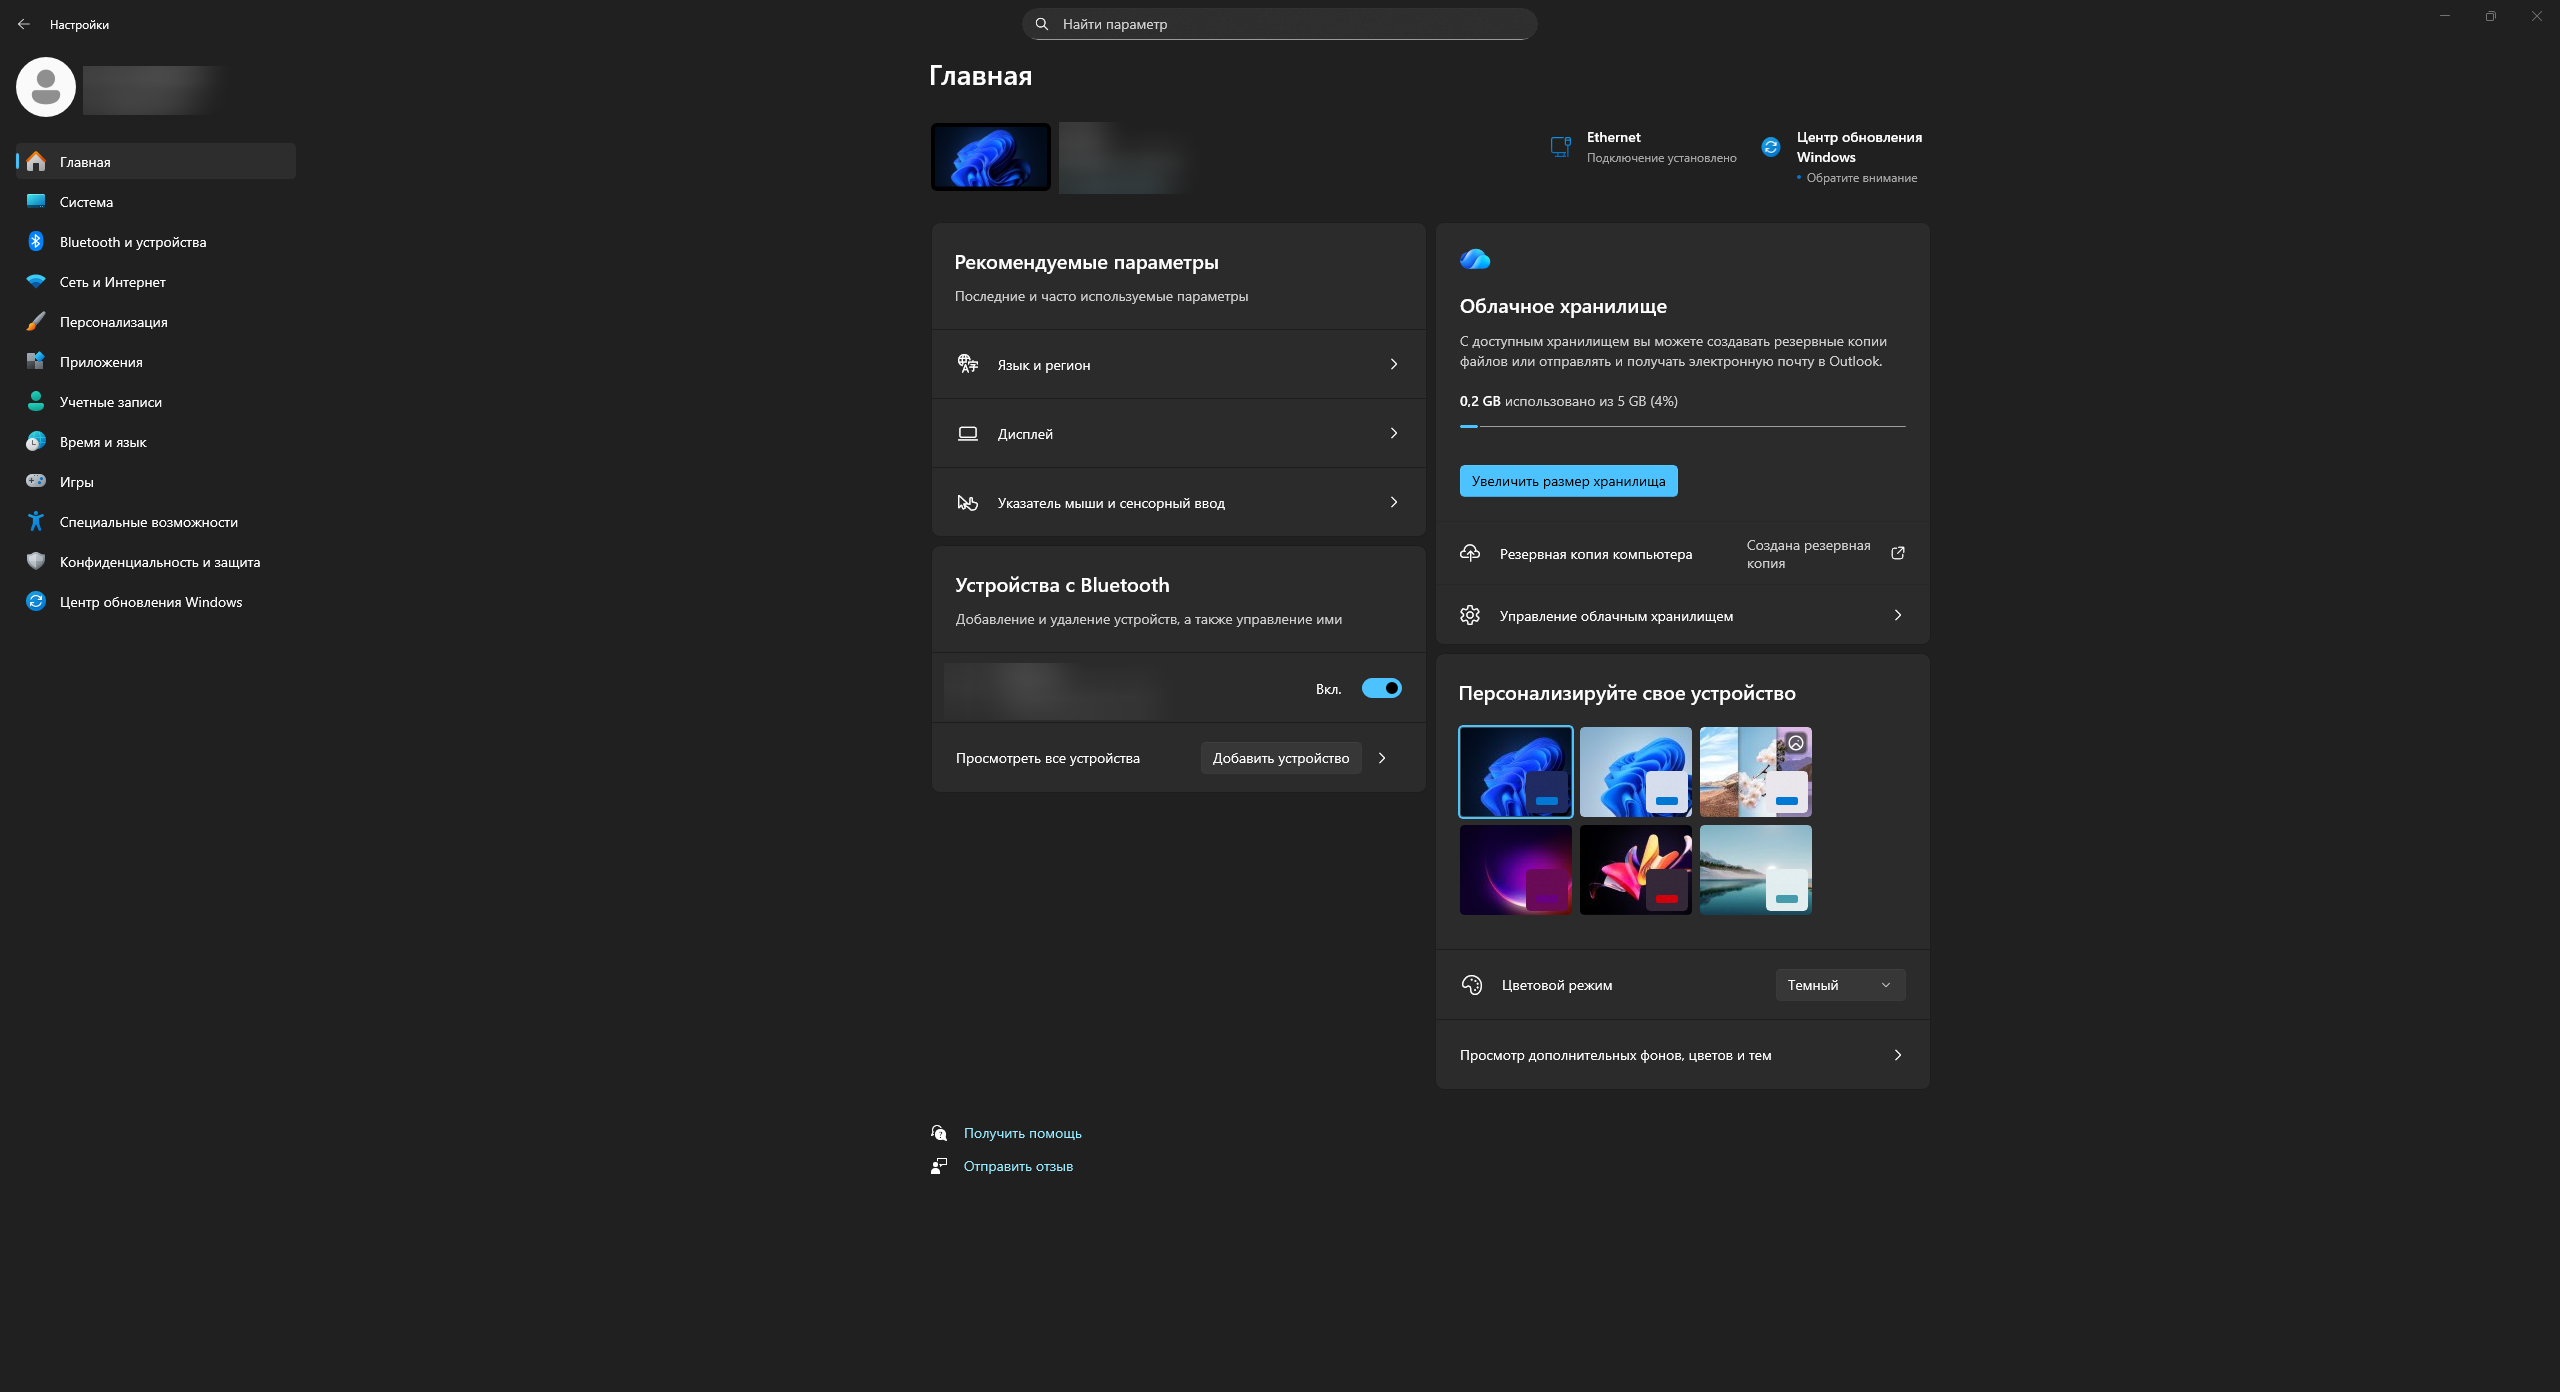Click the back arrow icon
Viewport: 2560px width, 1392px height.
pyautogui.click(x=24, y=24)
